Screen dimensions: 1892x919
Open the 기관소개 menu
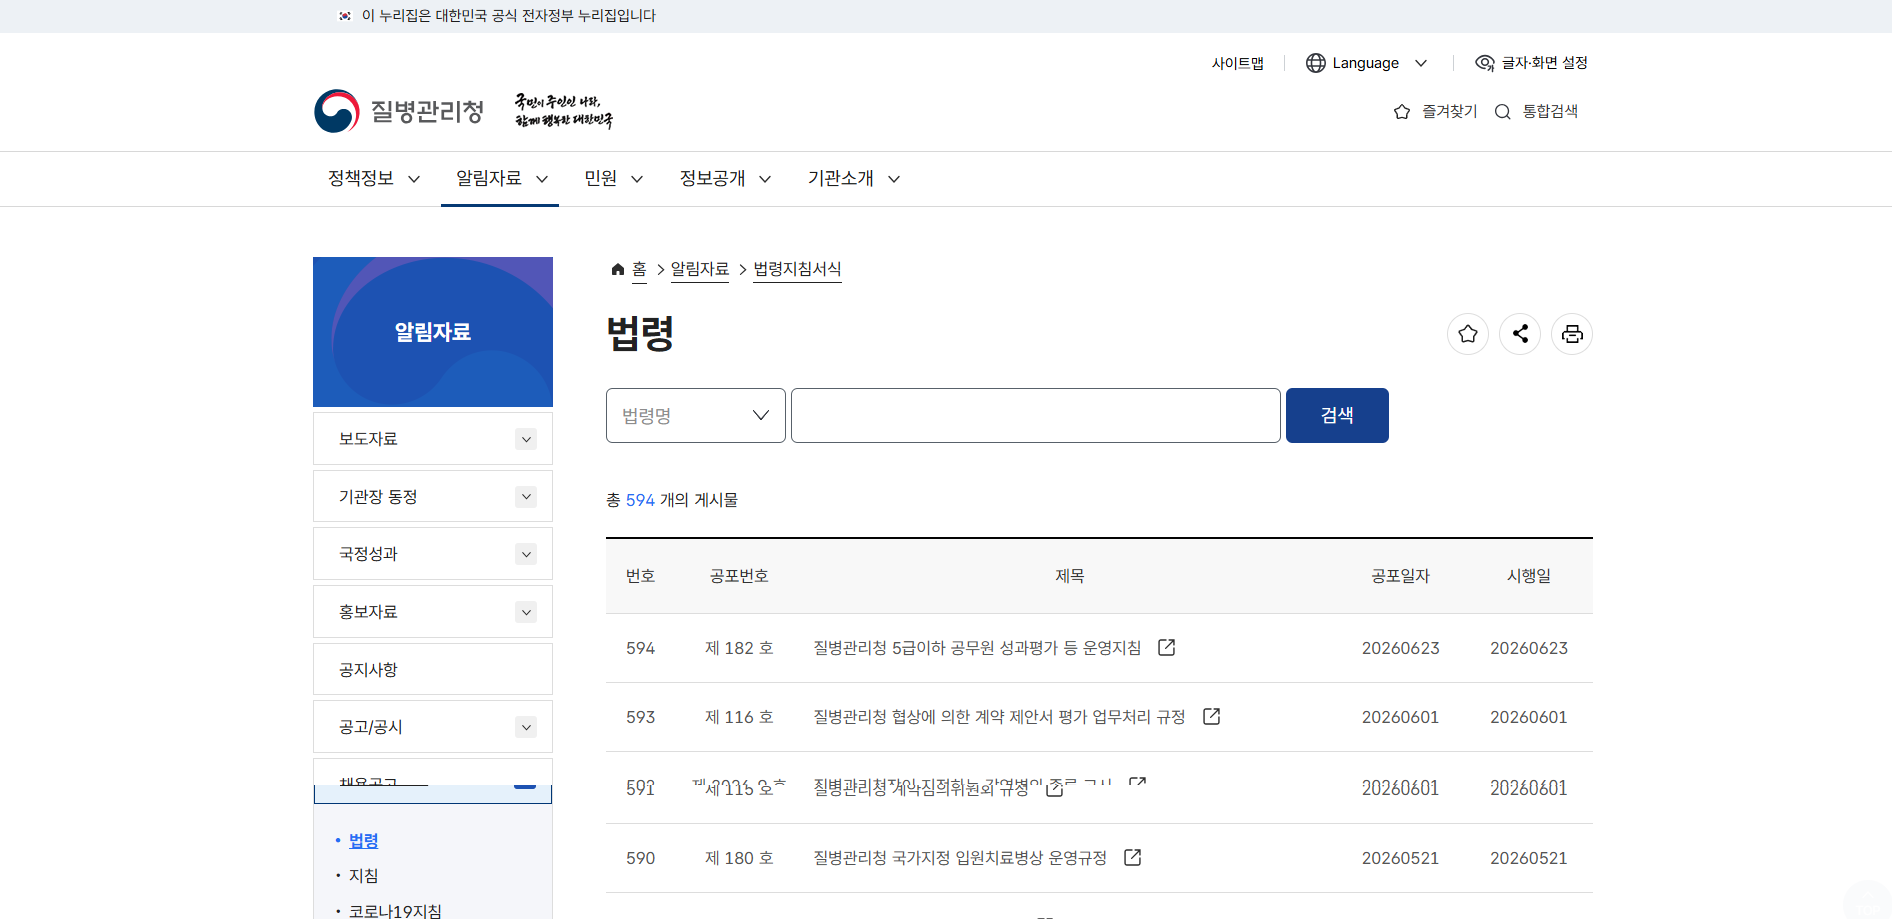coord(853,179)
